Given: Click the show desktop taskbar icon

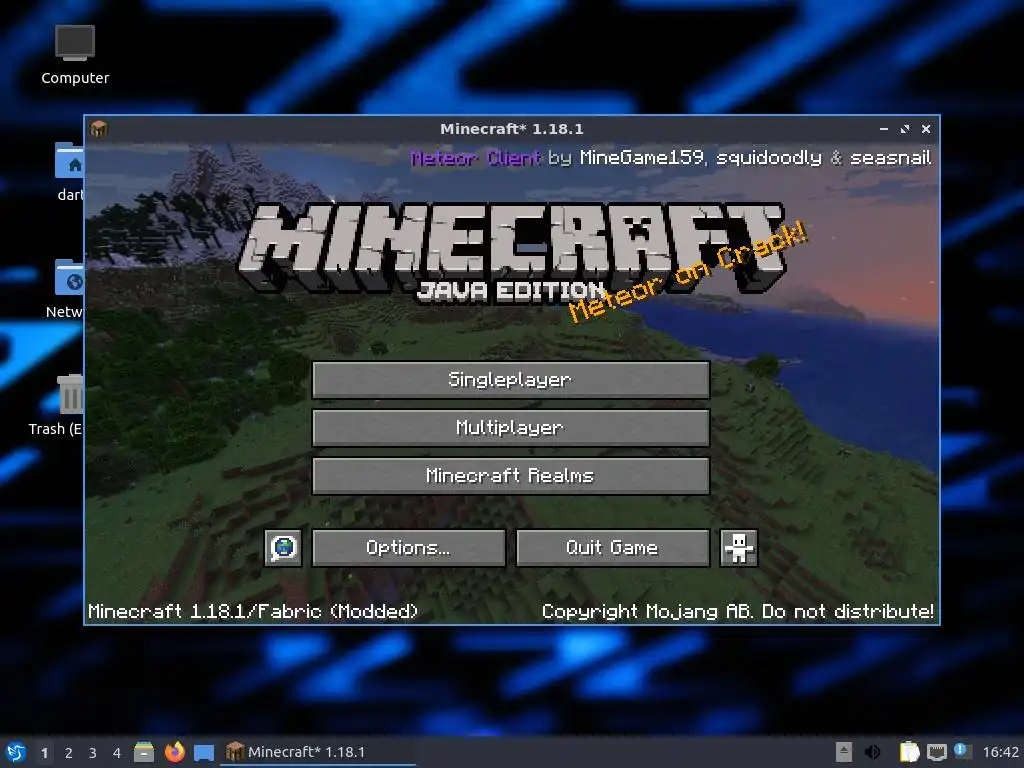Looking at the screenshot, I should 204,753.
